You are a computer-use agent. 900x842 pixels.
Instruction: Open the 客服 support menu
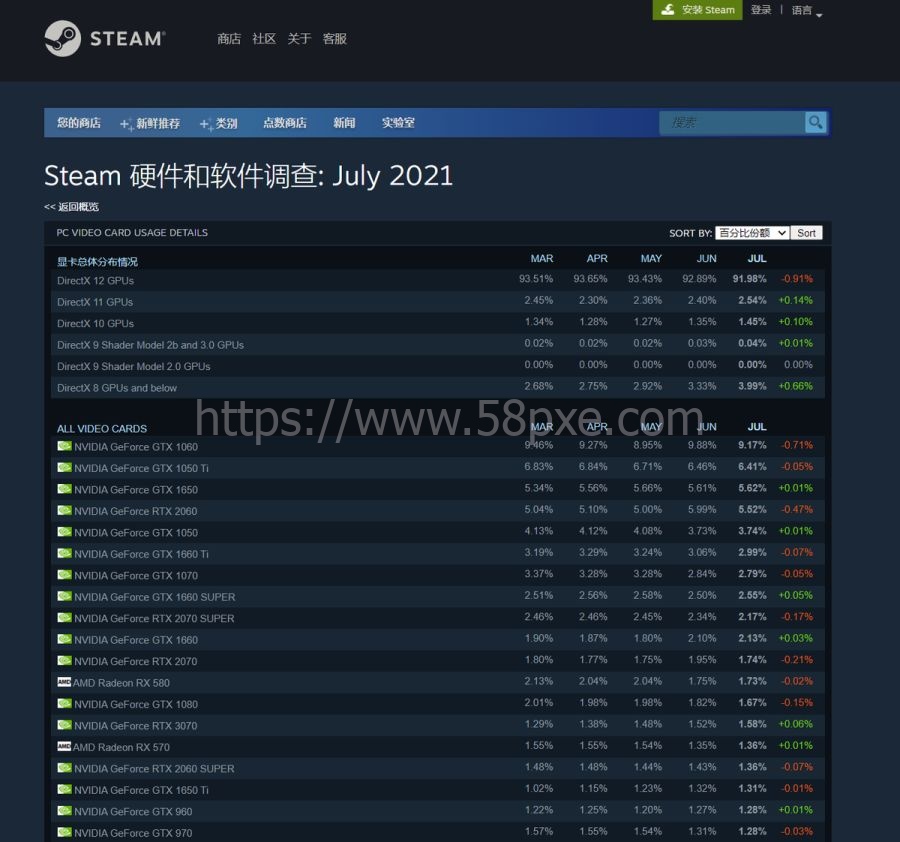(x=335, y=38)
